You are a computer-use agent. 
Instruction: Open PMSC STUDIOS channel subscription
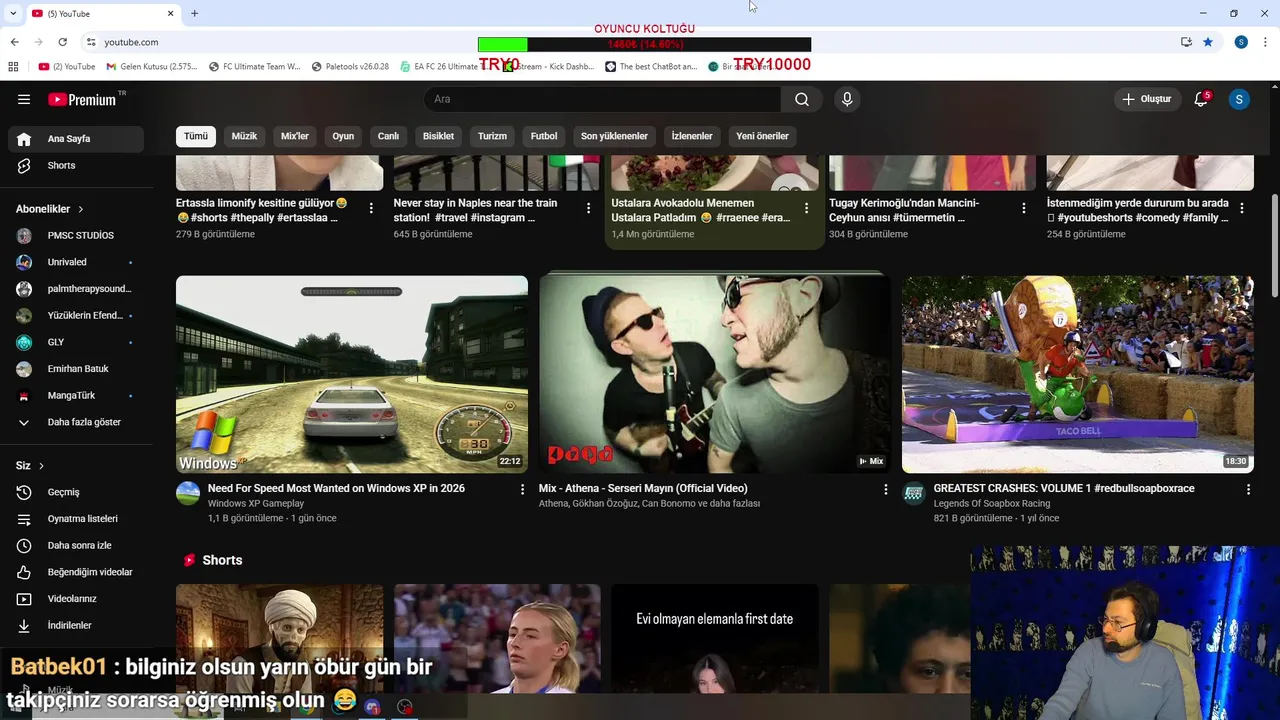pyautogui.click(x=76, y=236)
